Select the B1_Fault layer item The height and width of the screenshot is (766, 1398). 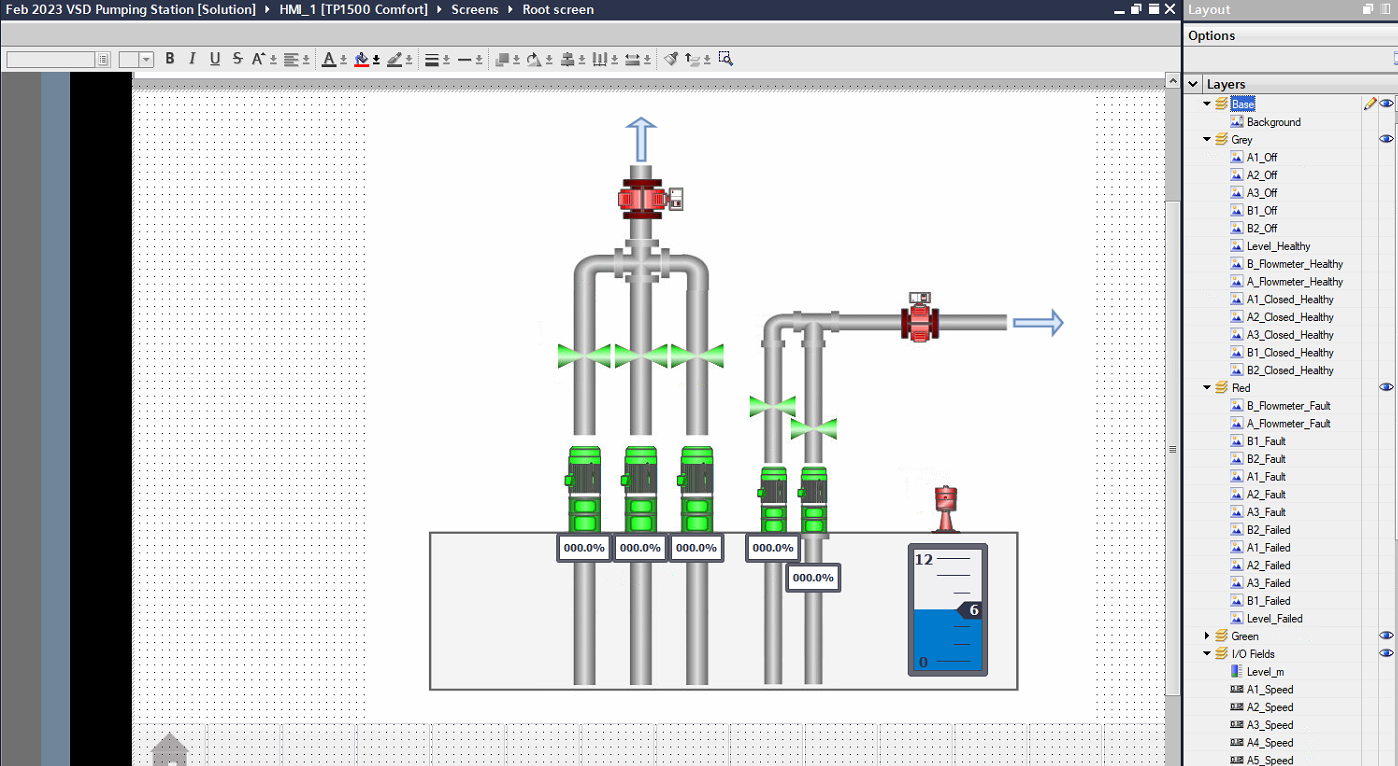pos(1266,441)
